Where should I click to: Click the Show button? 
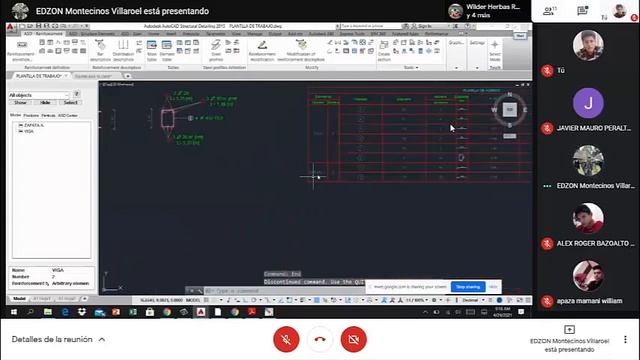[x=20, y=102]
